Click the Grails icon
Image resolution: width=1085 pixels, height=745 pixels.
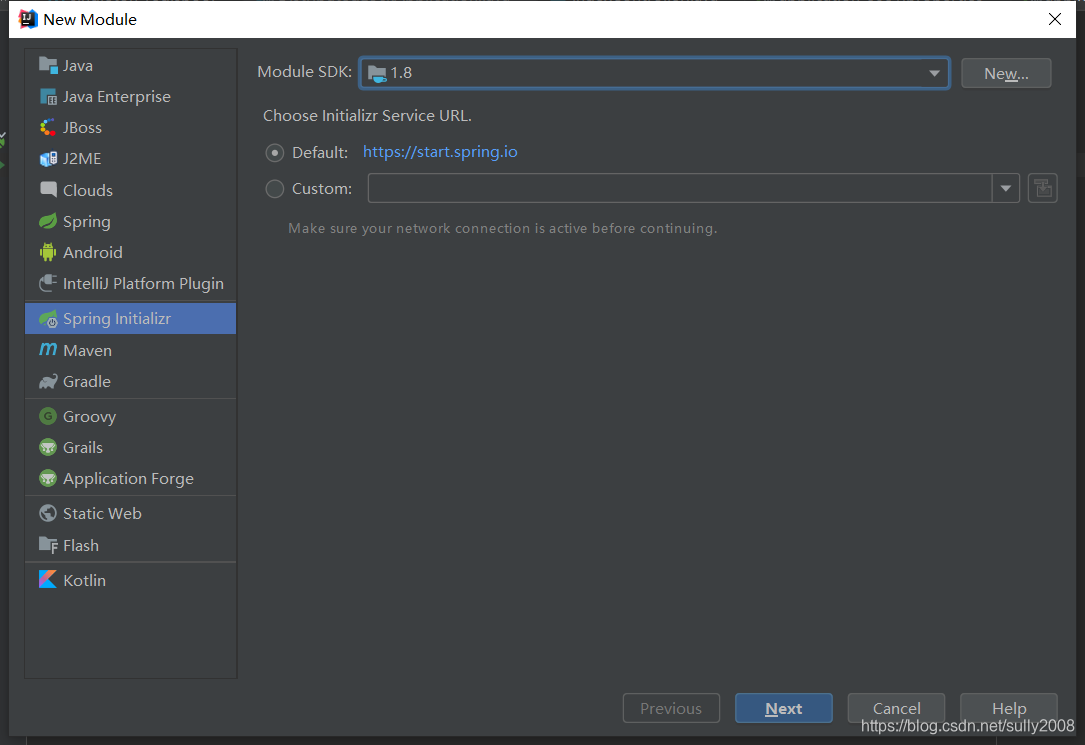click(x=48, y=448)
